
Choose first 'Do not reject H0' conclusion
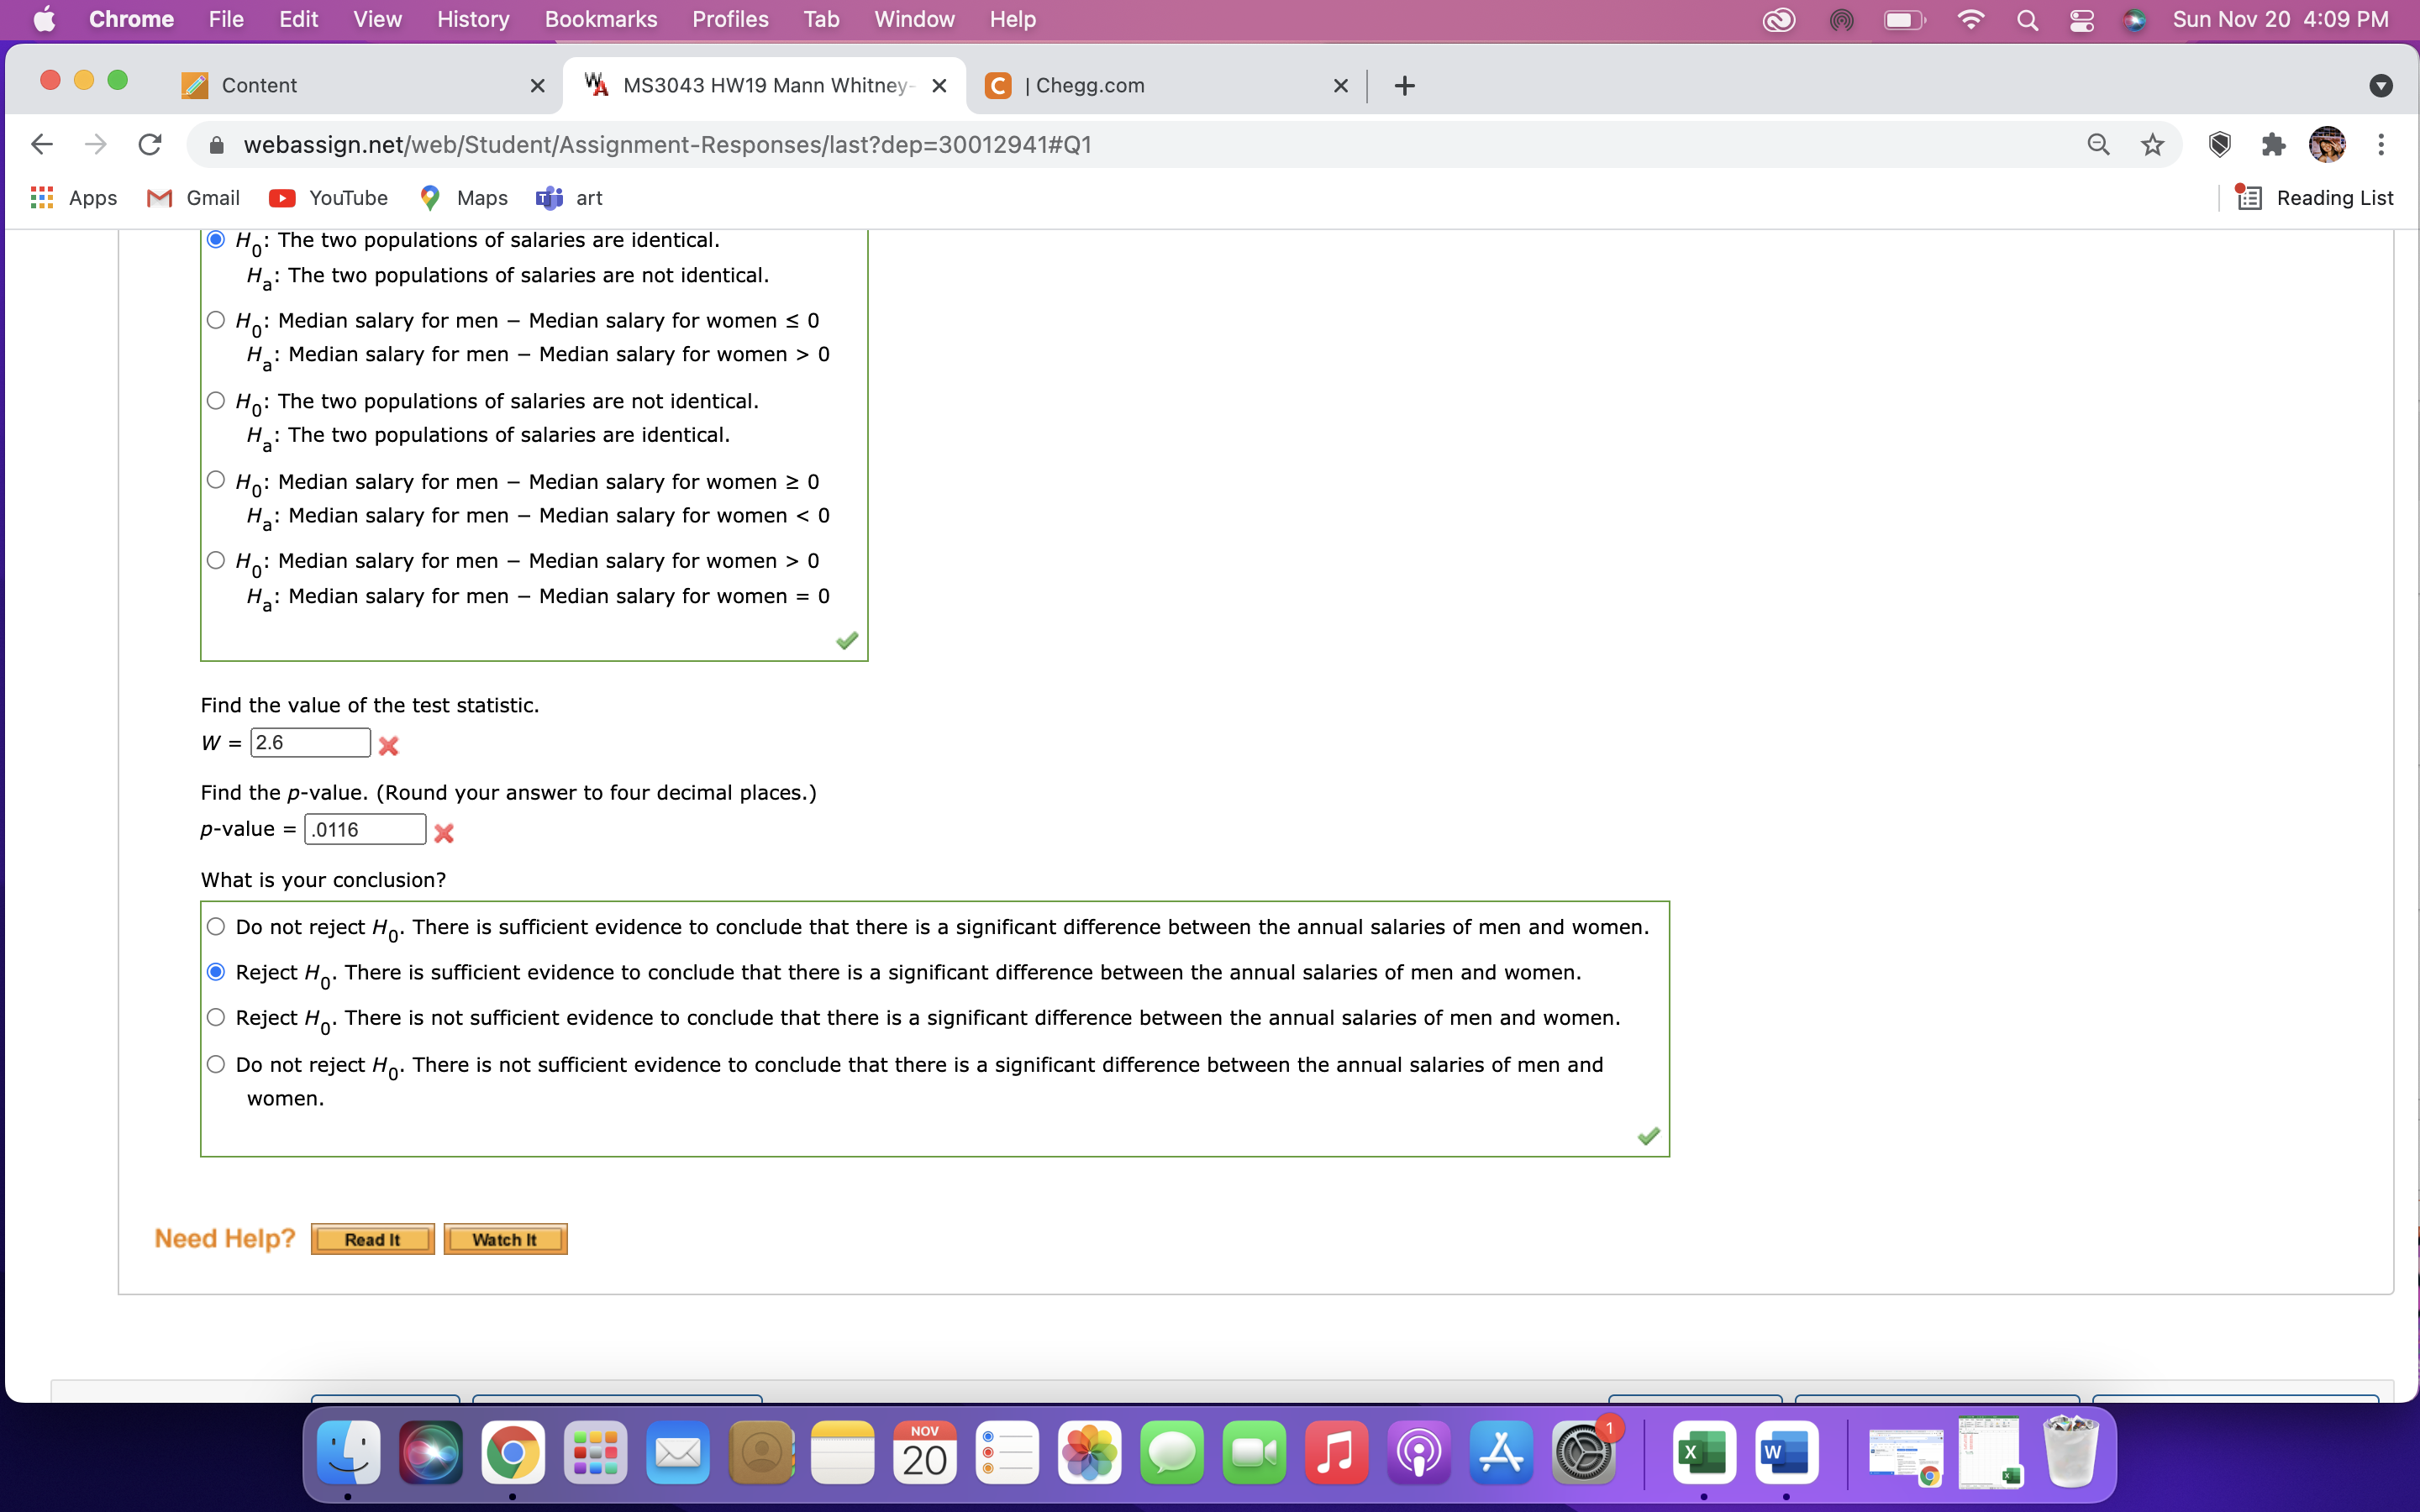[216, 927]
